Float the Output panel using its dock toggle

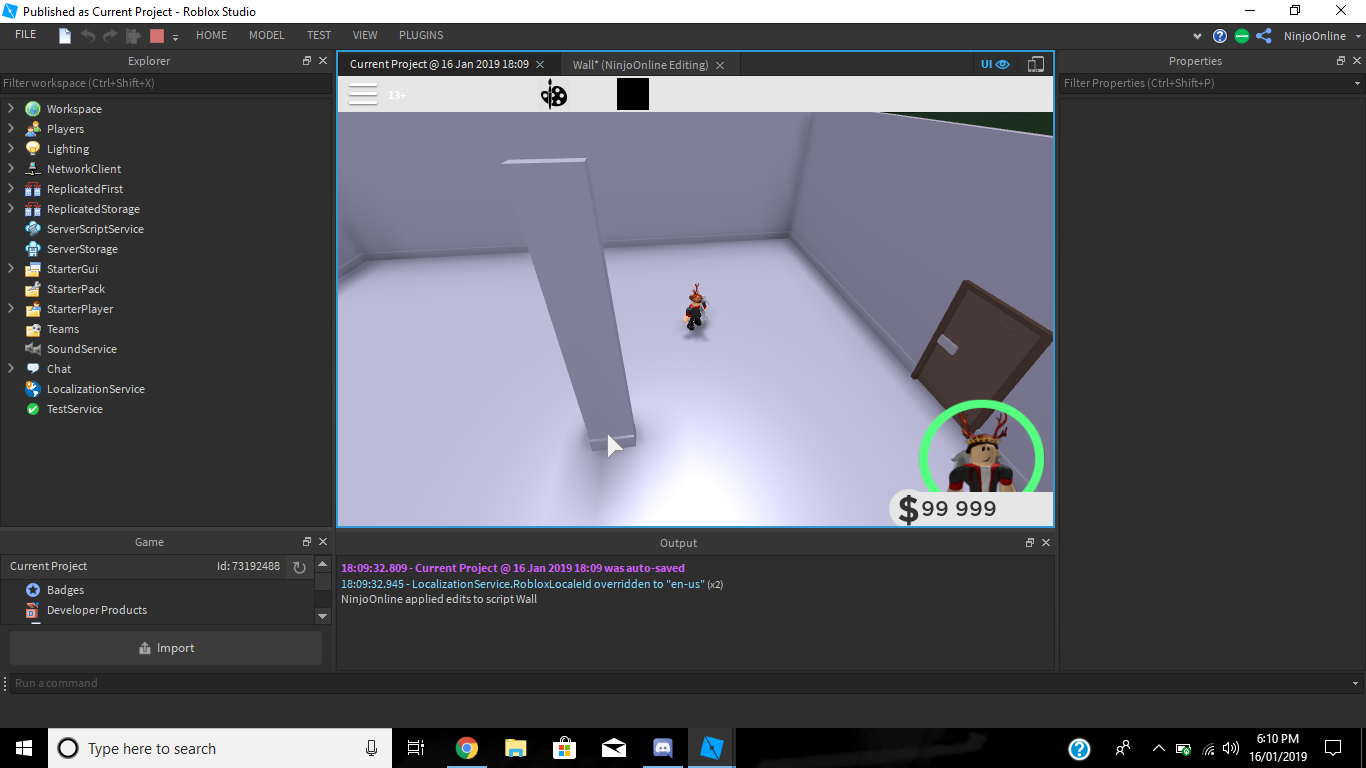pyautogui.click(x=1029, y=542)
